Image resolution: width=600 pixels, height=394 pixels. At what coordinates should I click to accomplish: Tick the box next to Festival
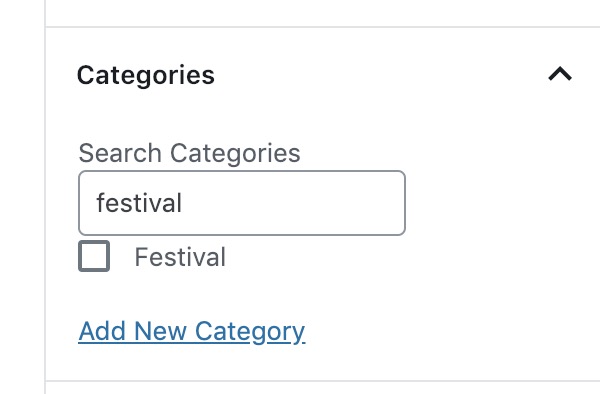coord(94,256)
